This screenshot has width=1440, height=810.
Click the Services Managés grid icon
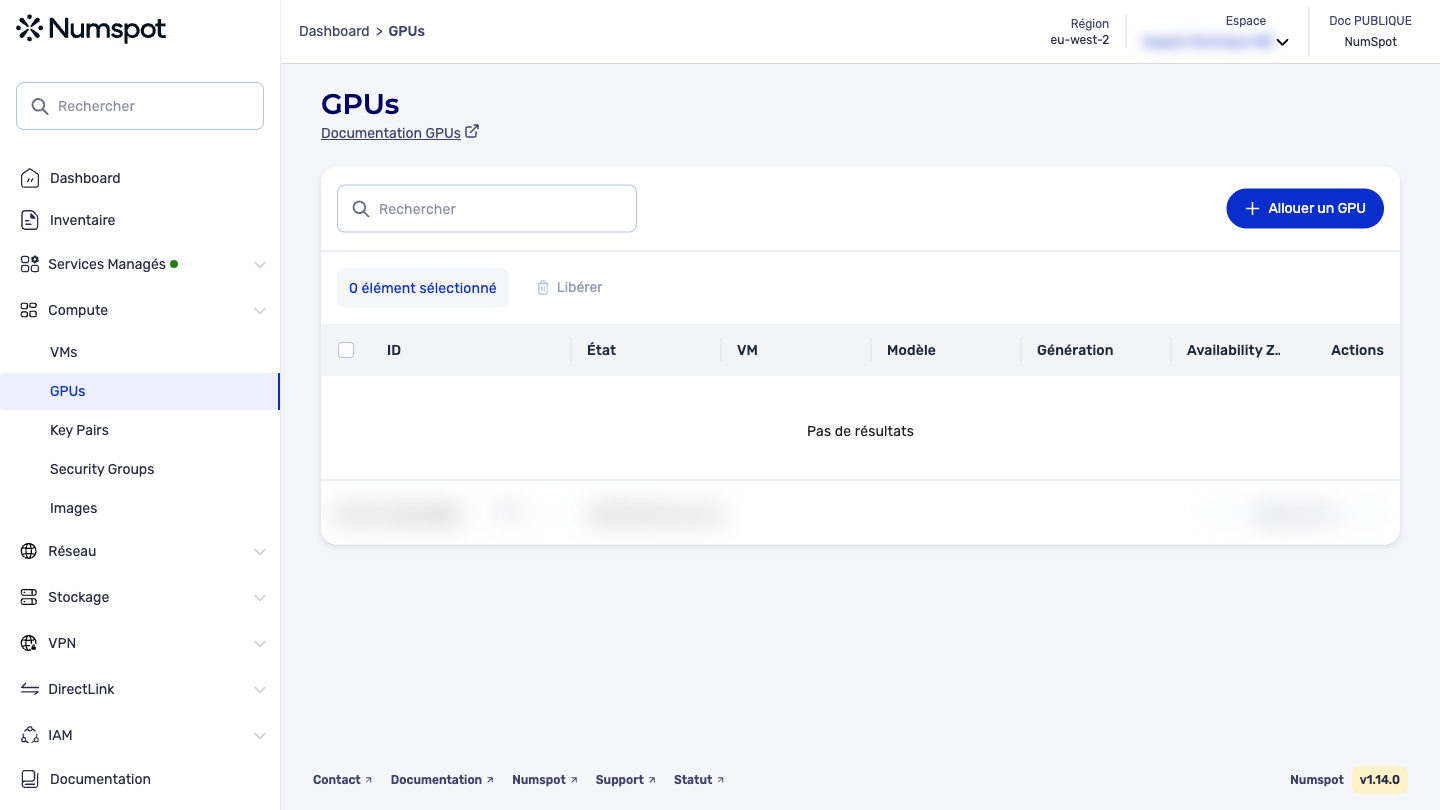(30, 264)
